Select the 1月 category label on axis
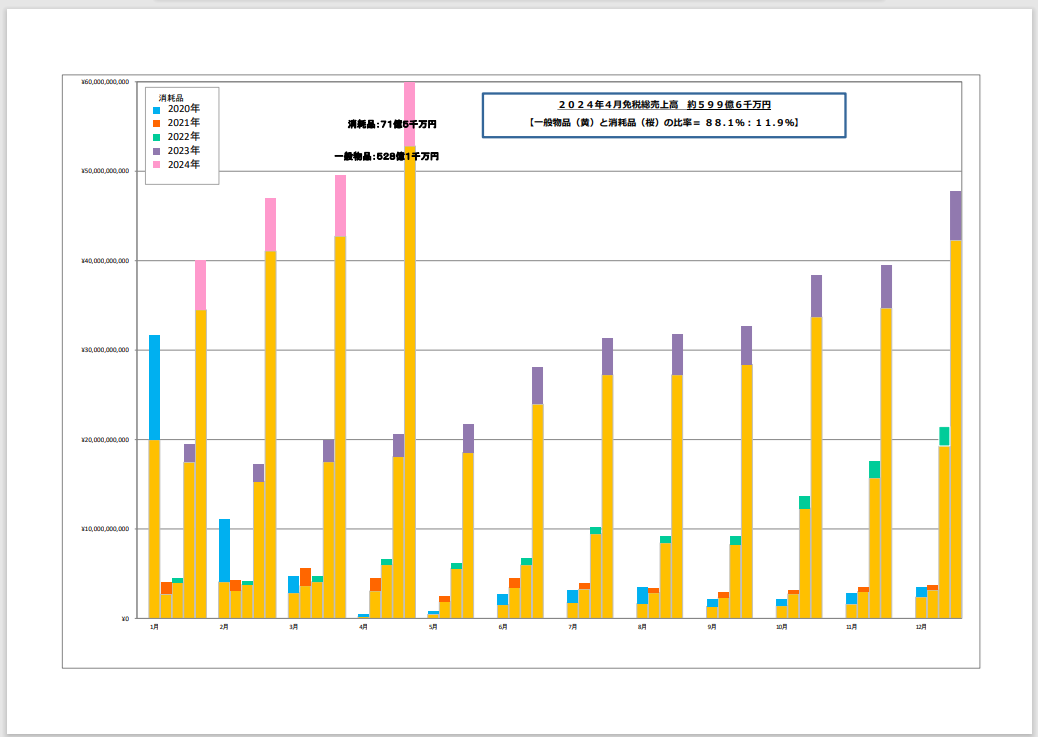Image resolution: width=1038 pixels, height=737 pixels. coord(153,627)
